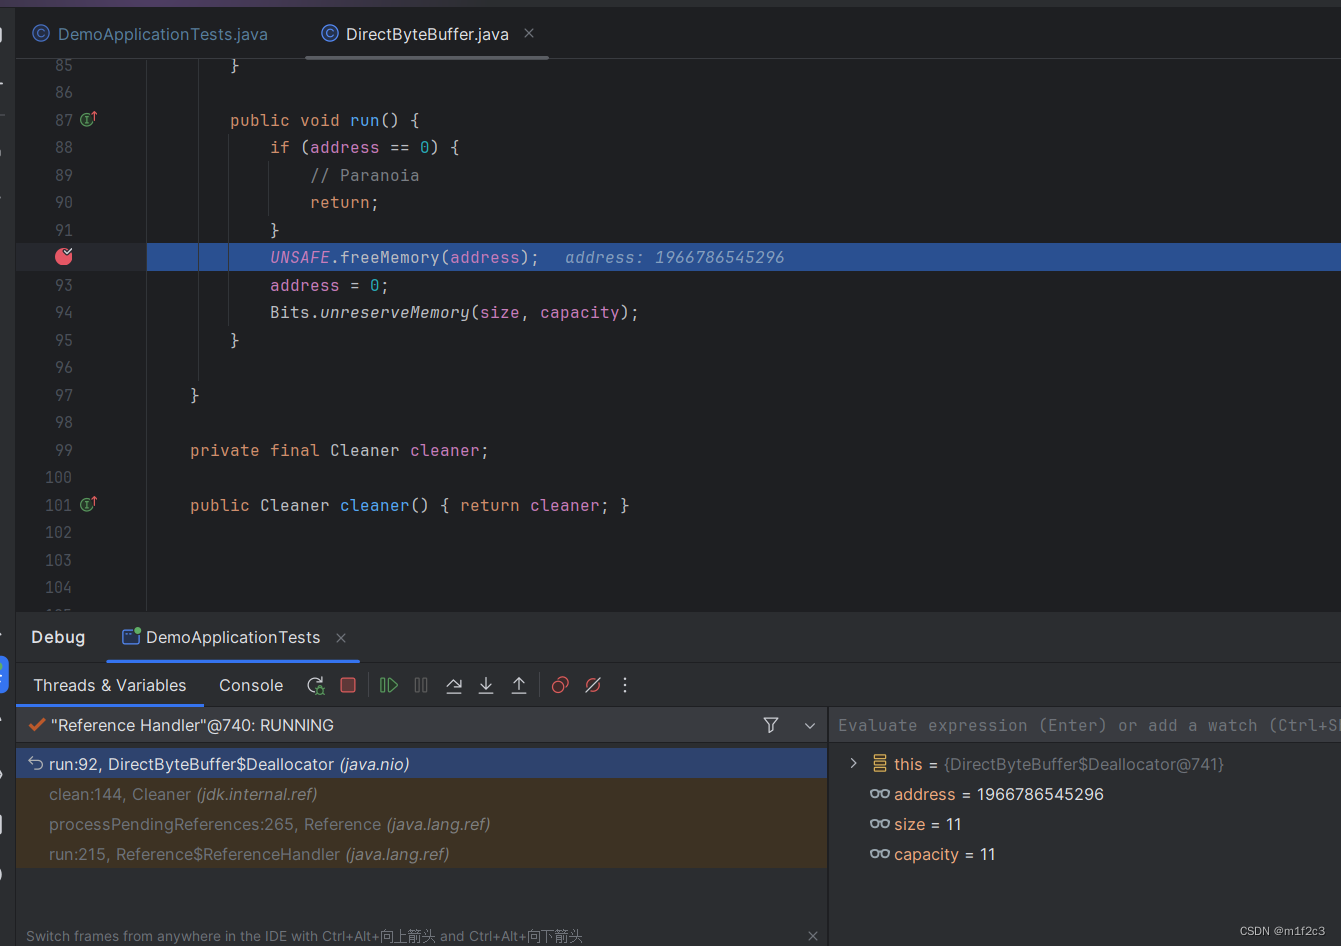Resume program execution
1341x946 pixels.
(389, 685)
